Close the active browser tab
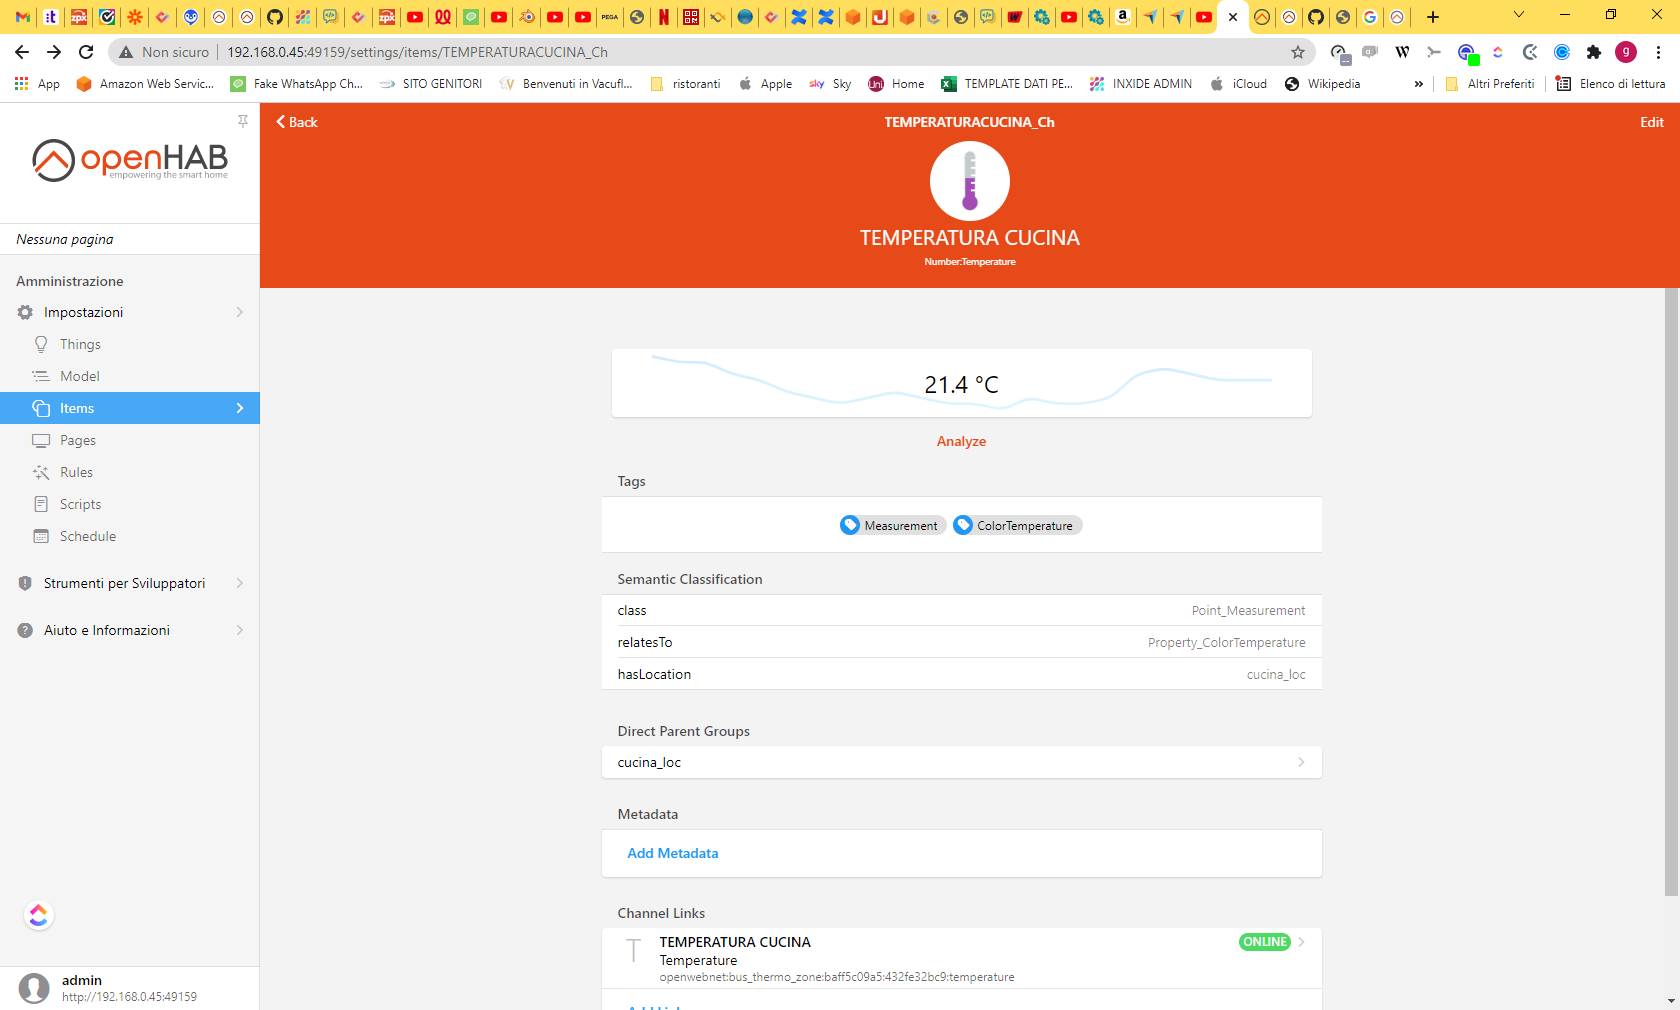 pos(1233,17)
